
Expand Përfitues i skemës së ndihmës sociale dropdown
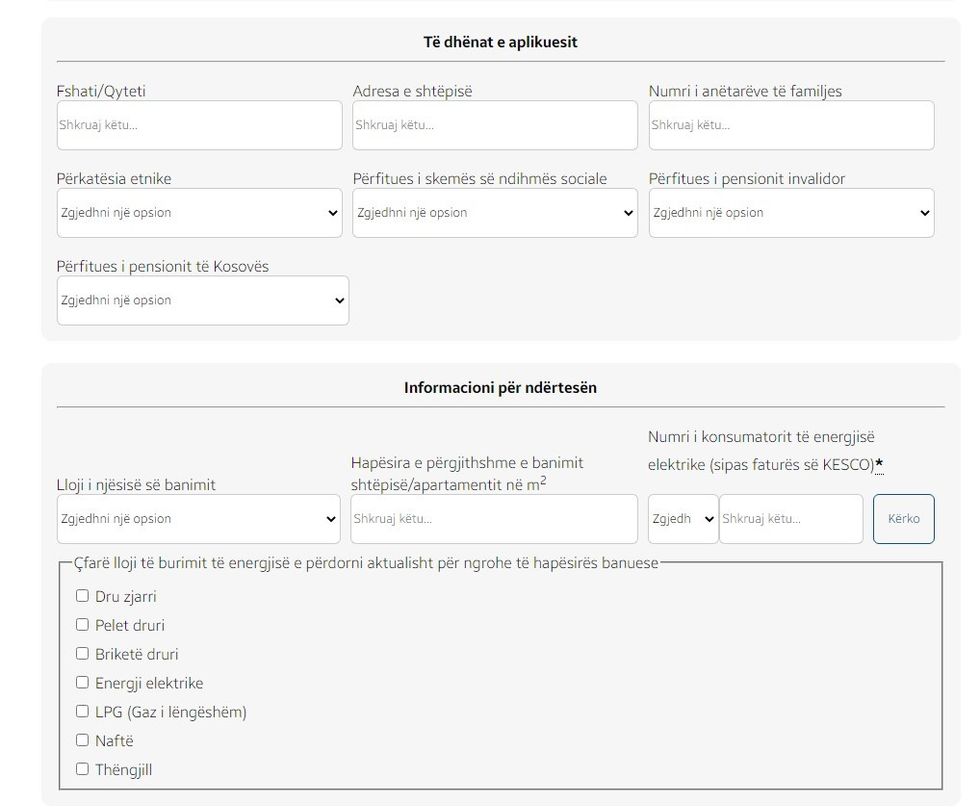pyautogui.click(x=494, y=213)
